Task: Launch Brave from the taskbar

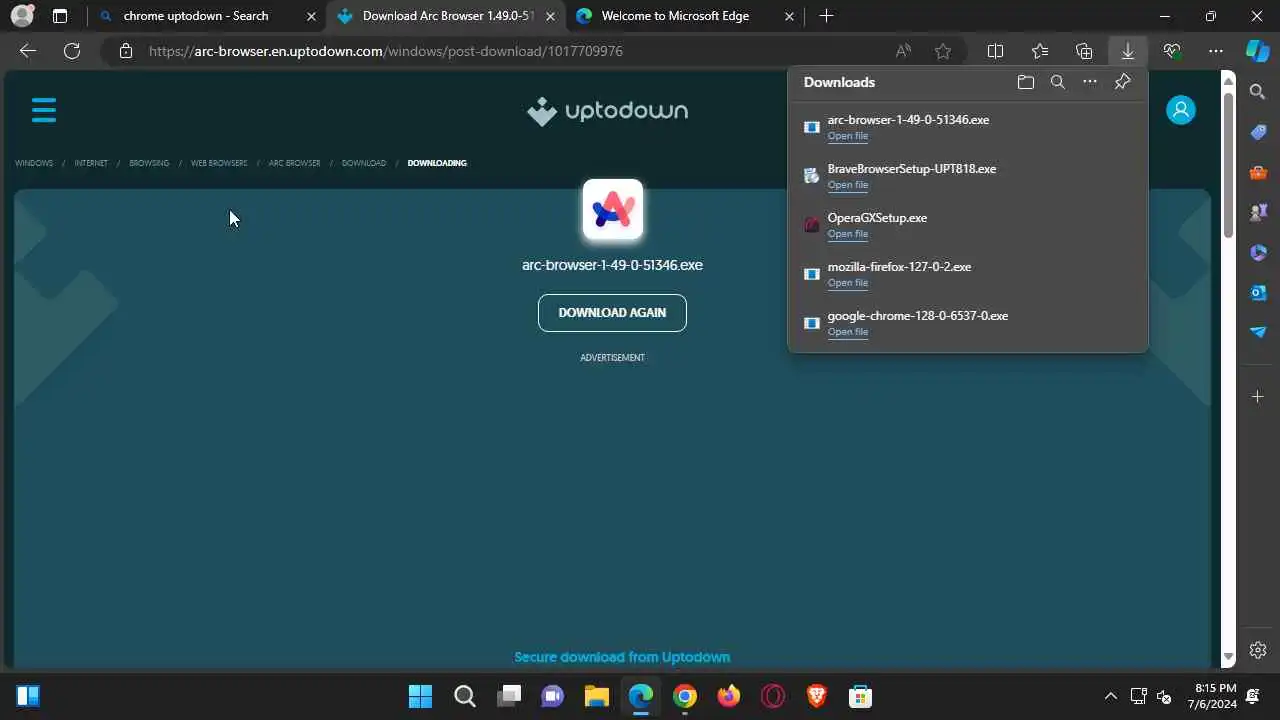Action: (817, 696)
